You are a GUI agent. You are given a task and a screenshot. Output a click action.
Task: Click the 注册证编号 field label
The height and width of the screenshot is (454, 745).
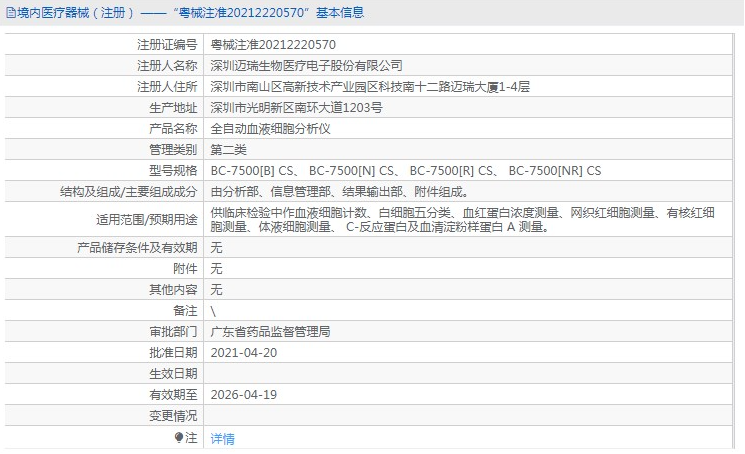coord(167,45)
